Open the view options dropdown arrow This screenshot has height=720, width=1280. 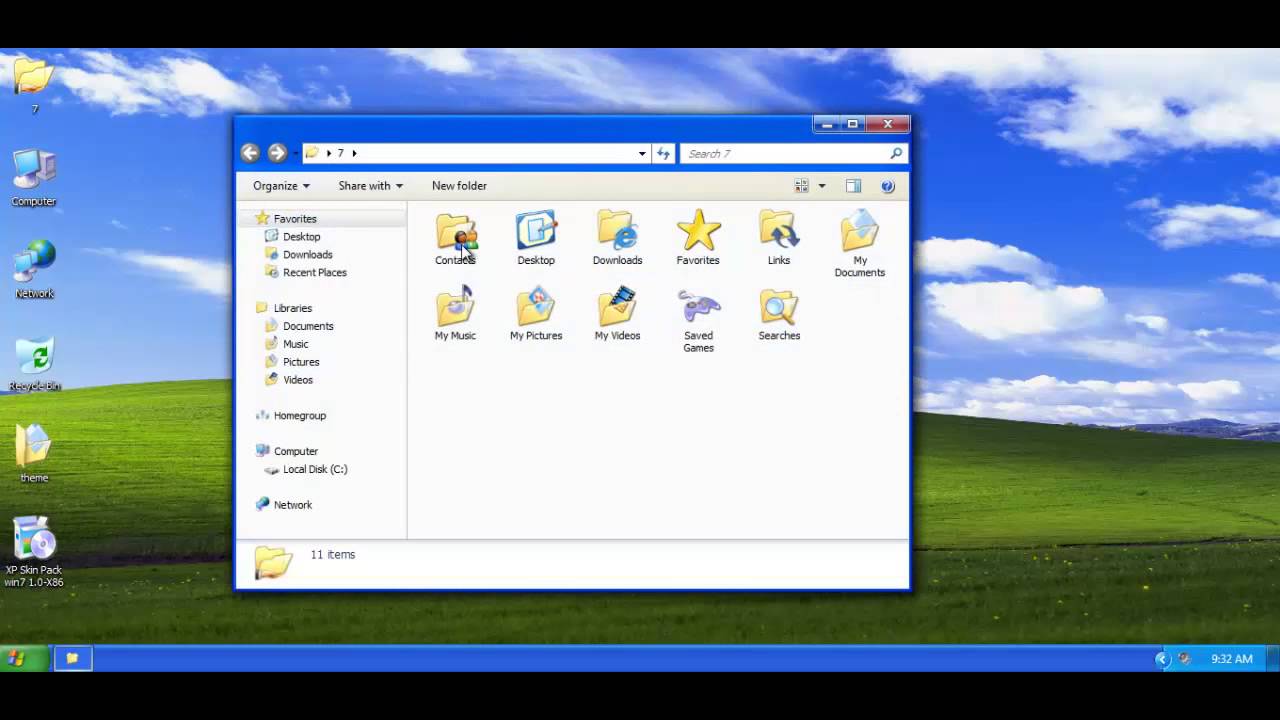click(822, 186)
